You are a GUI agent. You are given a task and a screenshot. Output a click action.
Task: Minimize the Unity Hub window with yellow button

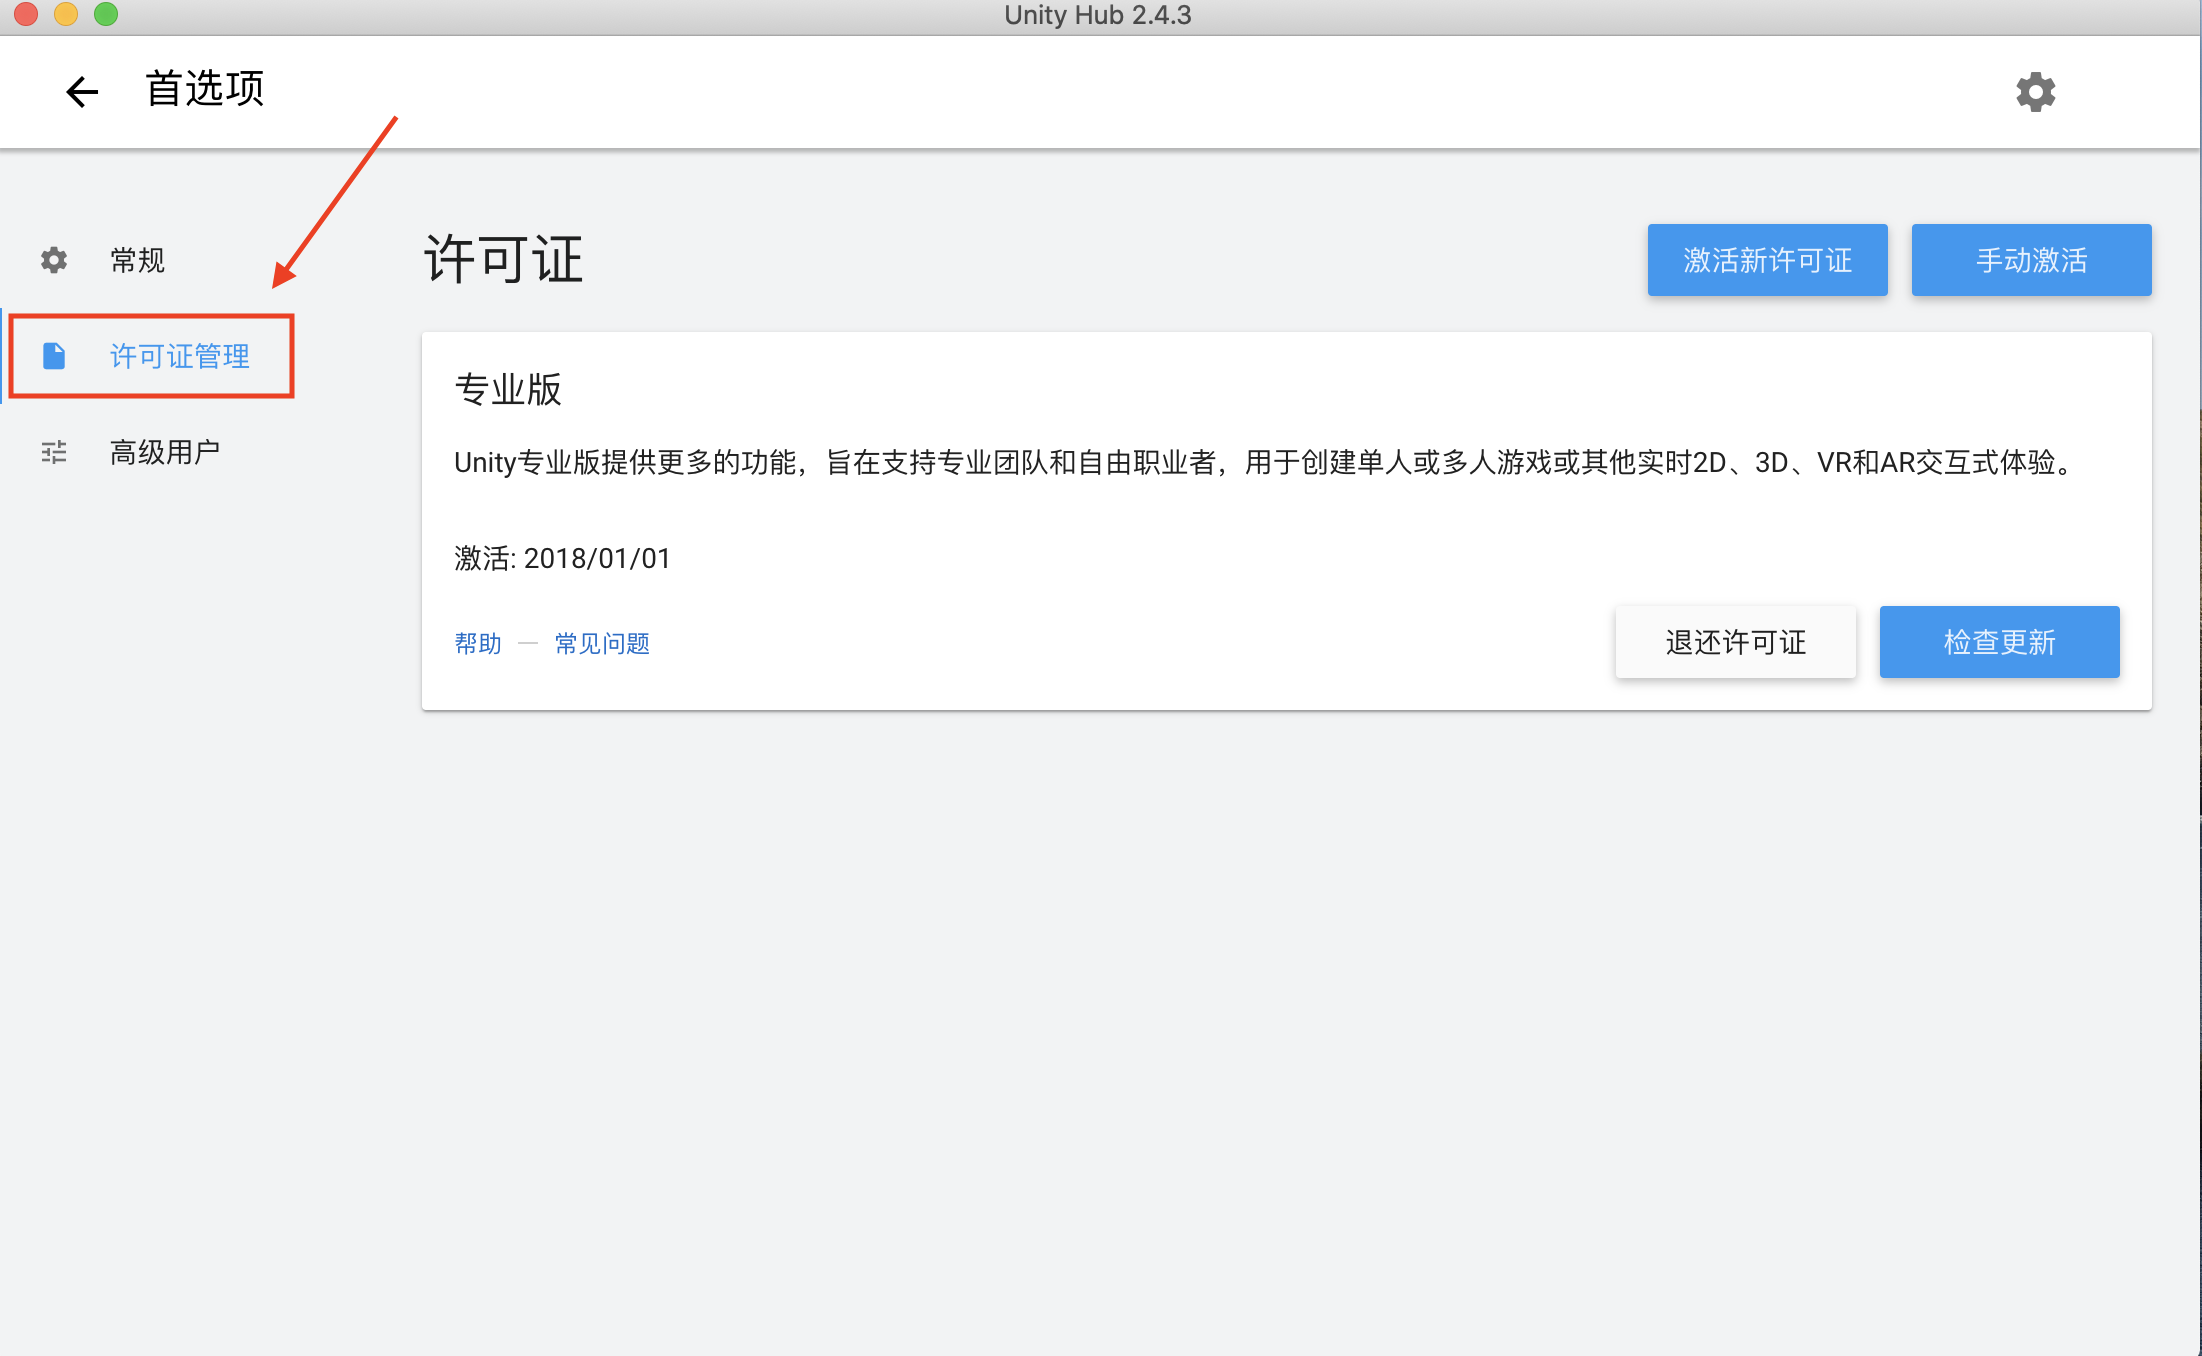coord(66,14)
